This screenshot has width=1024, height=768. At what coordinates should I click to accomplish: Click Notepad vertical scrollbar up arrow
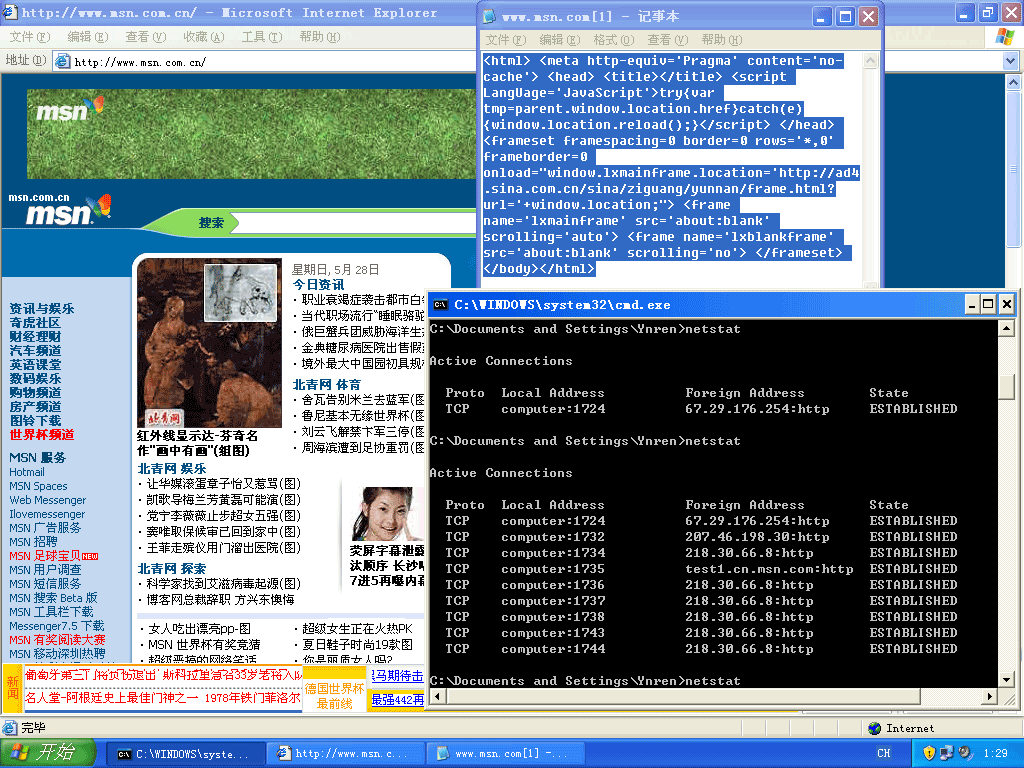870,61
